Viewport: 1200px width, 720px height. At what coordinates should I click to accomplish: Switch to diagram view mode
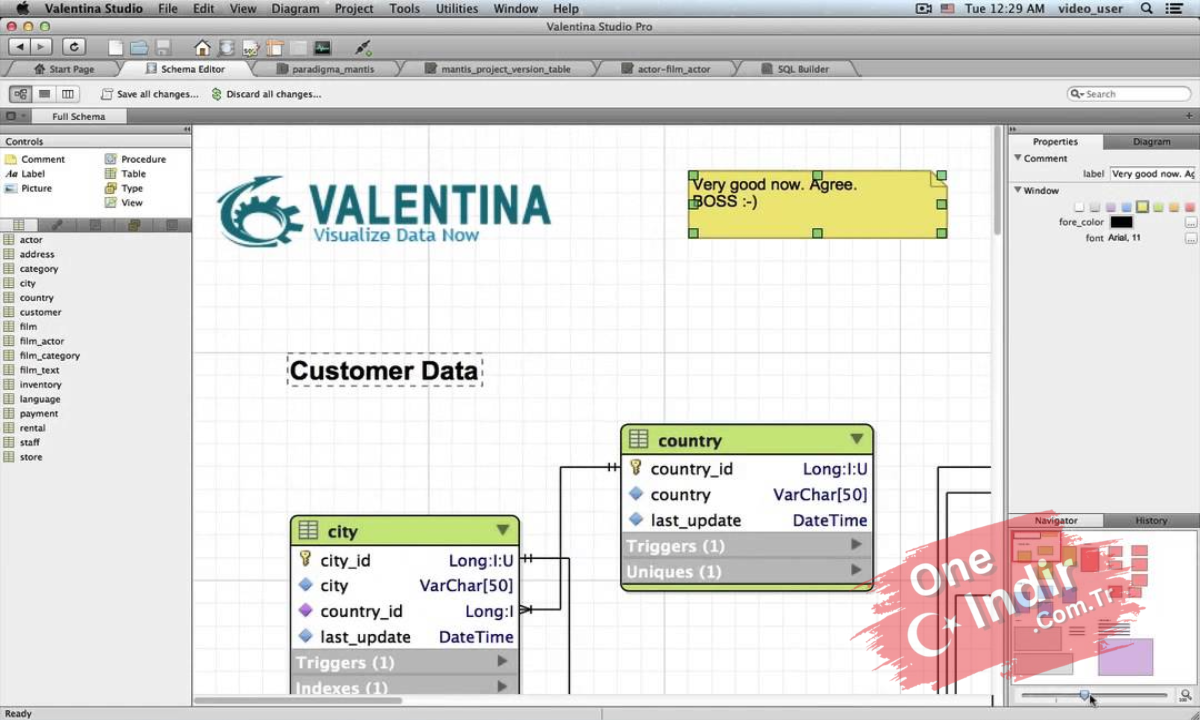click(x=20, y=94)
